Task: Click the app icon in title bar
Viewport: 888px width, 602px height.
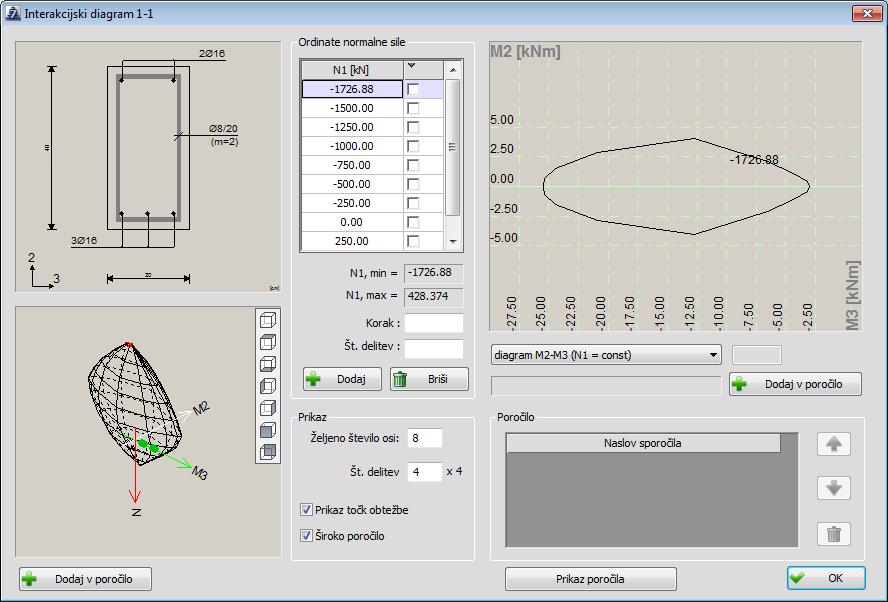Action: click(x=13, y=13)
